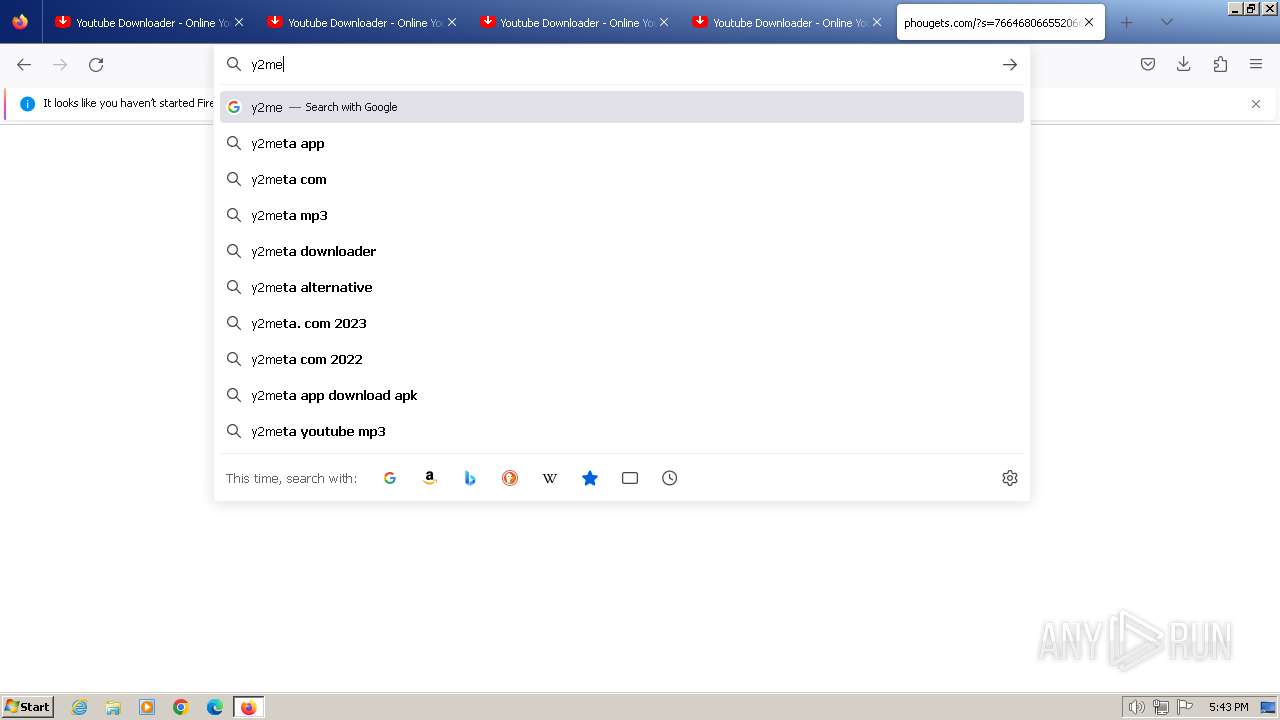This screenshot has height=720, width=1280.
Task: Search with DuckDuckGo one-off icon
Action: click(x=510, y=478)
